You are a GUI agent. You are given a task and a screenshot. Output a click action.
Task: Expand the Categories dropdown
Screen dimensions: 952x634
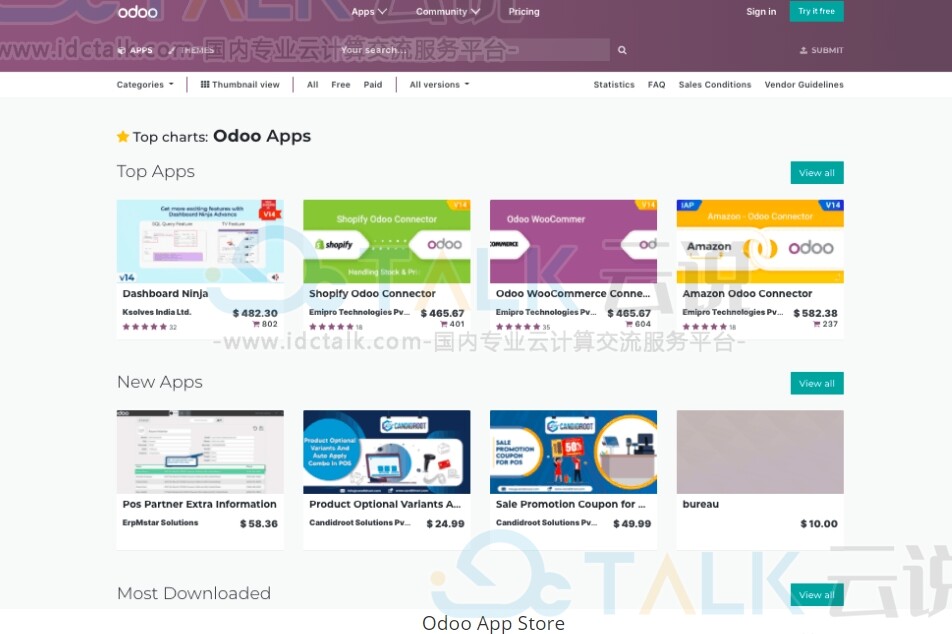[x=145, y=84]
